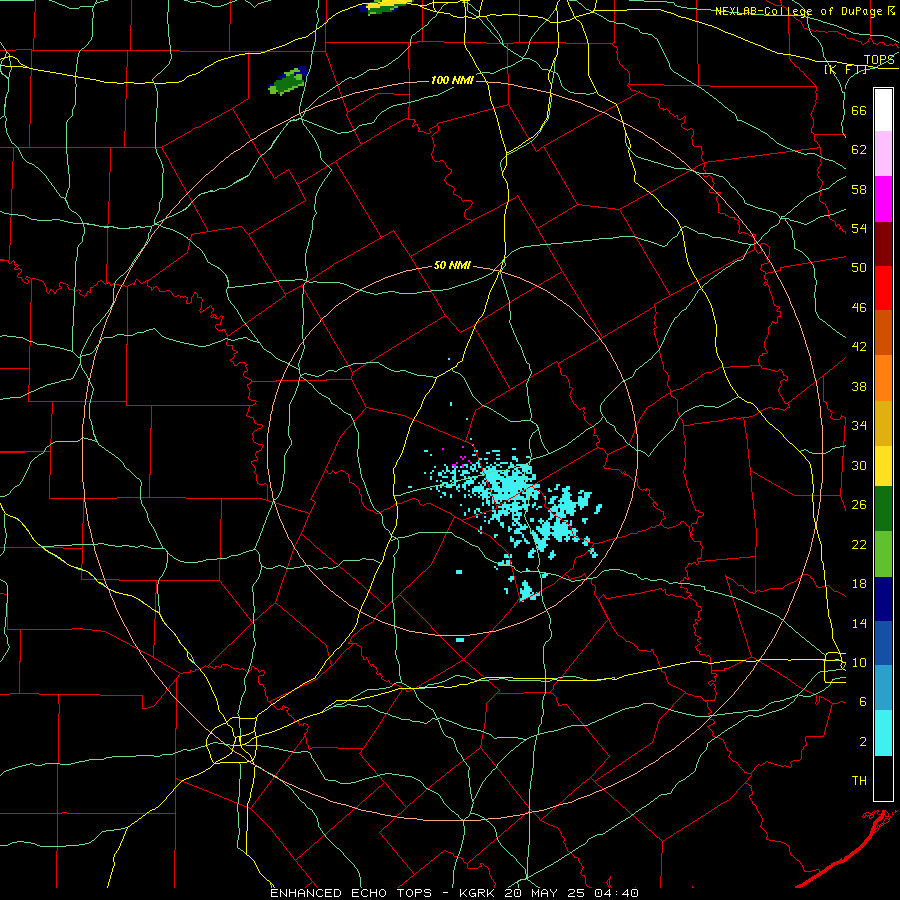900x900 pixels.
Task: Click the "14" legend value
Action: 859,623
